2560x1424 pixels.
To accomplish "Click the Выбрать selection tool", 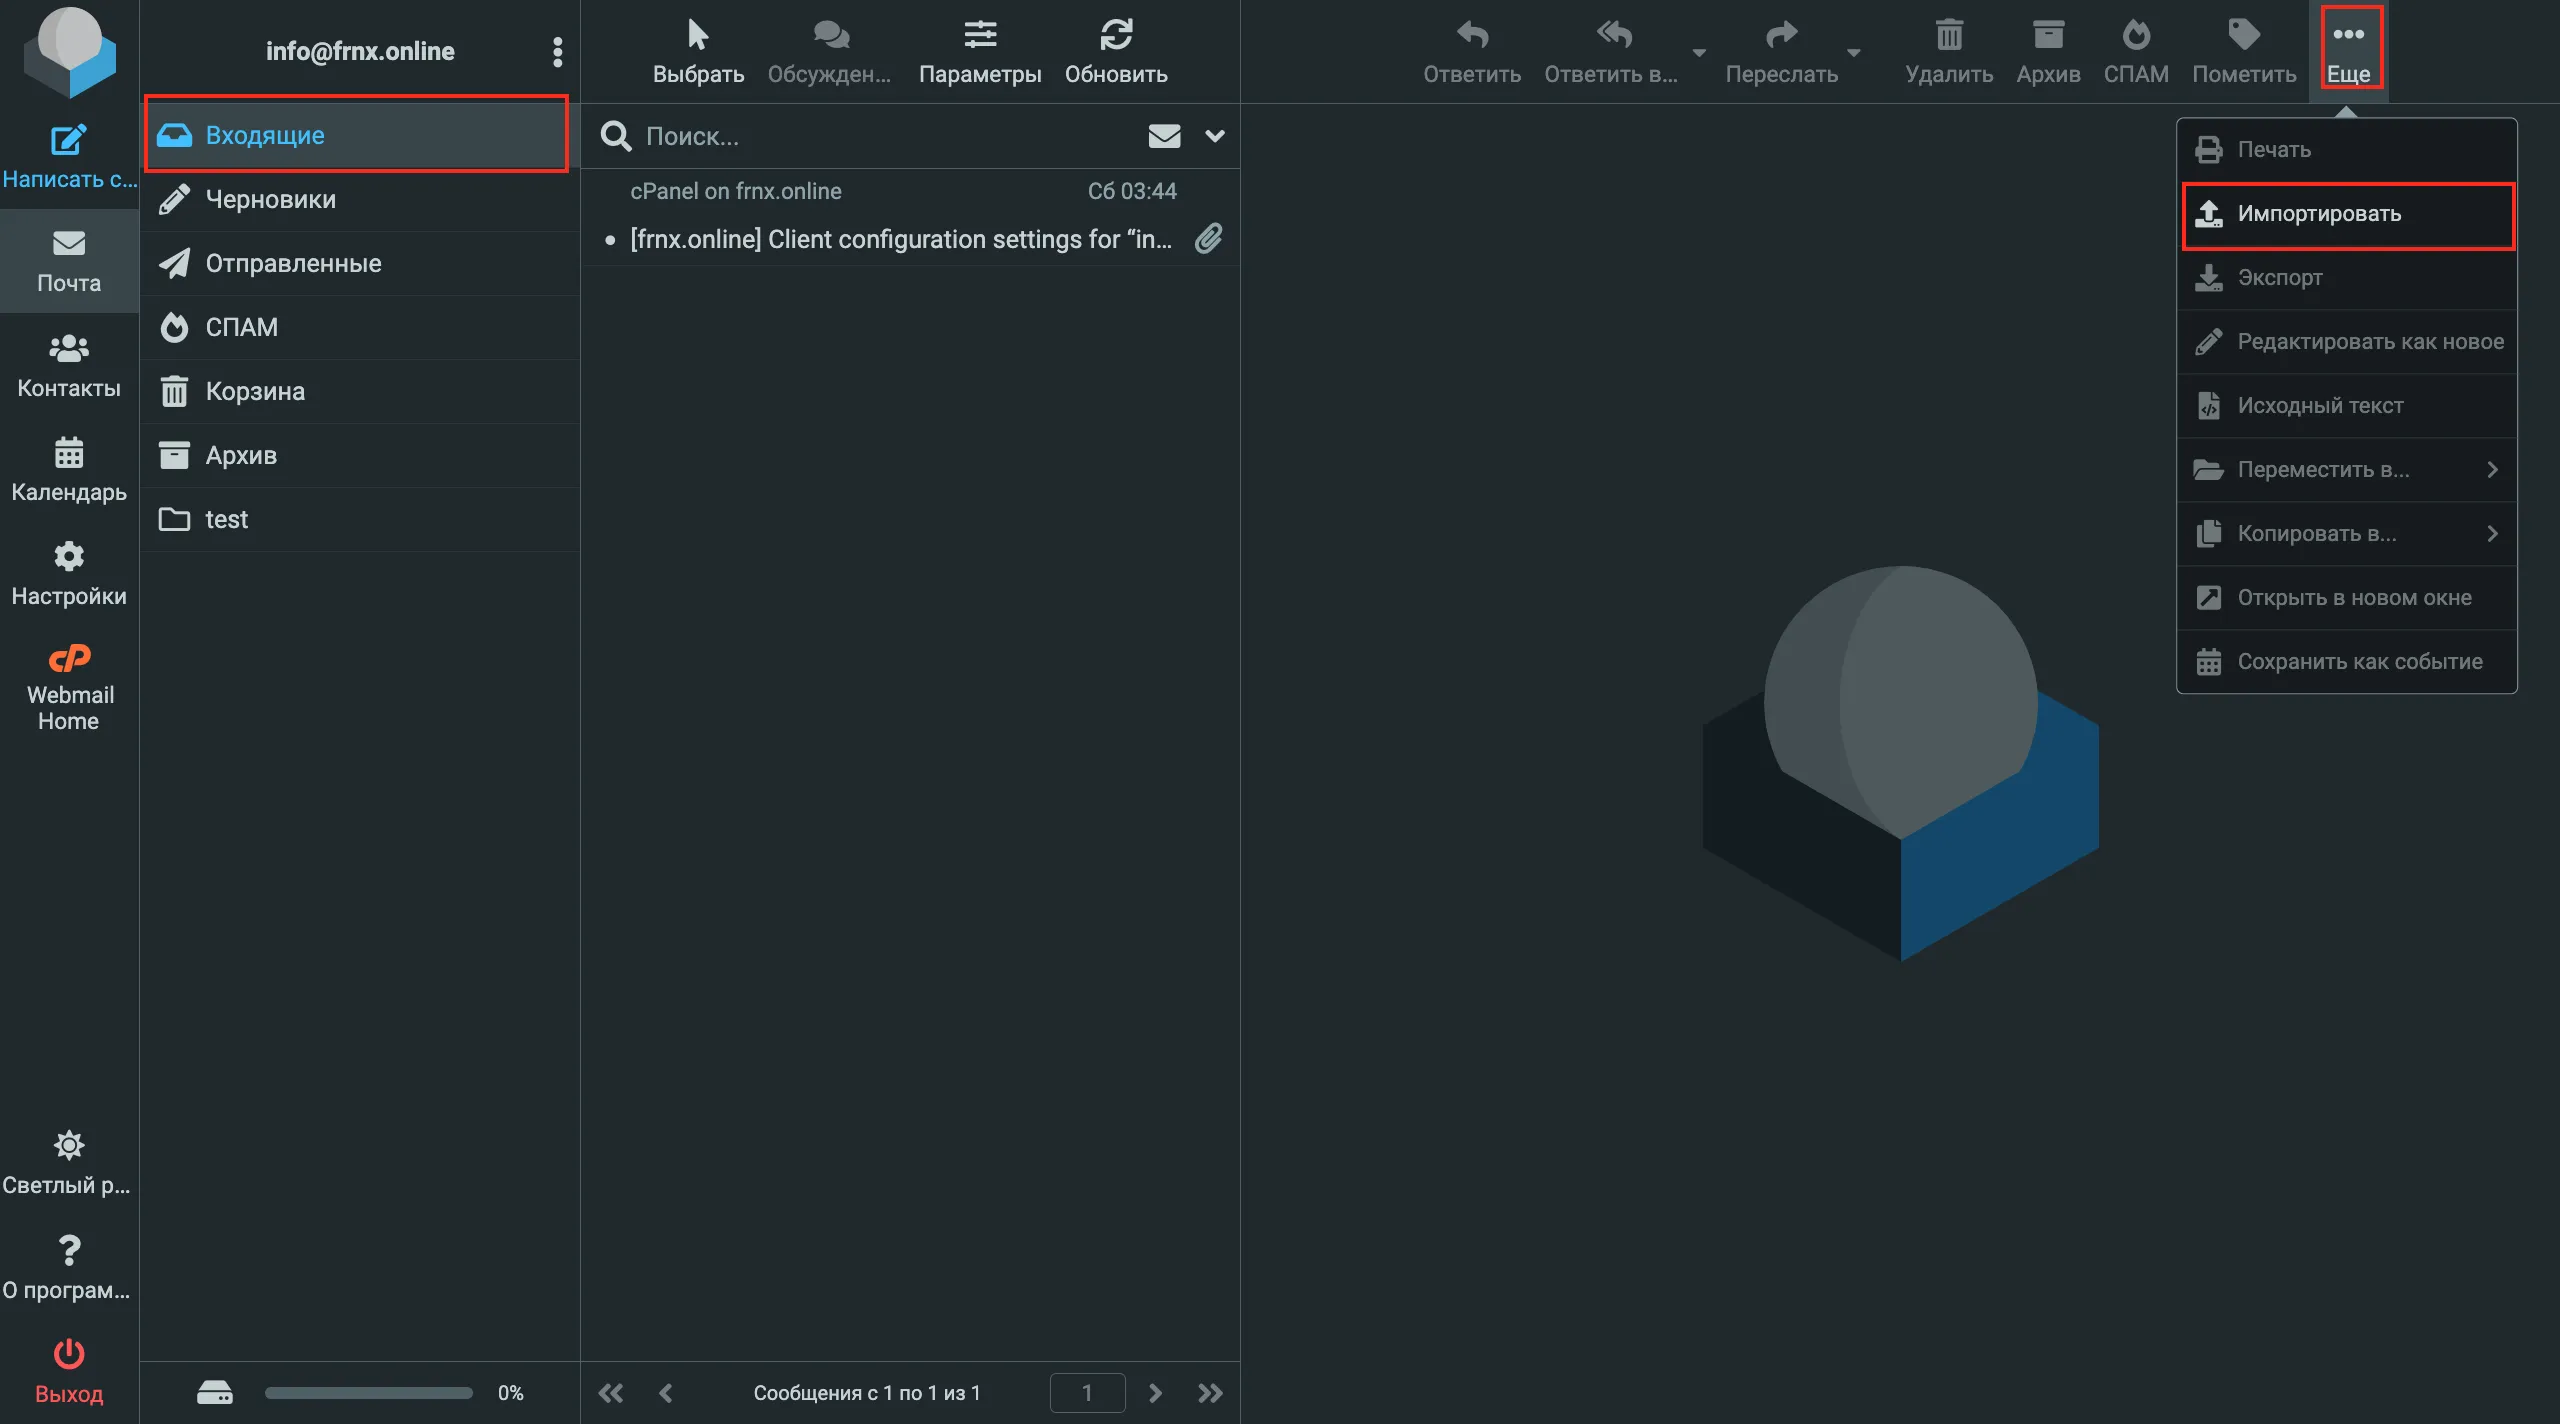I will click(698, 51).
